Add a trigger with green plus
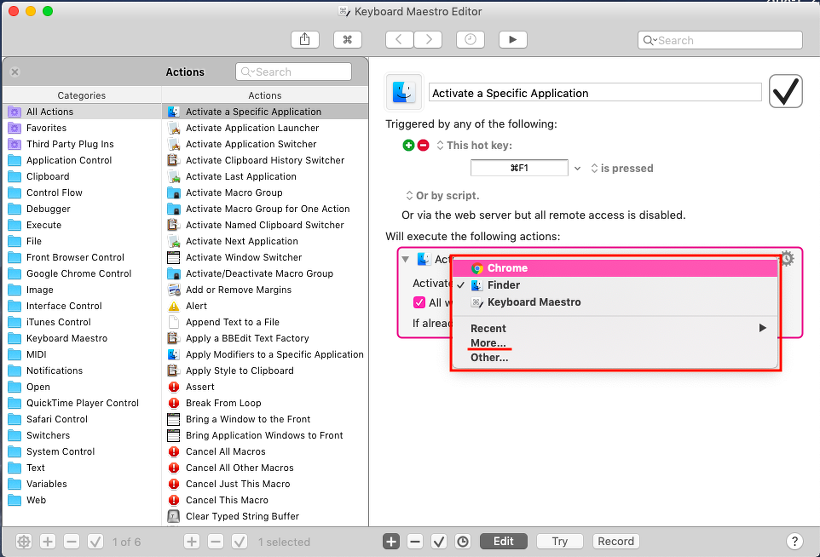 coord(408,145)
